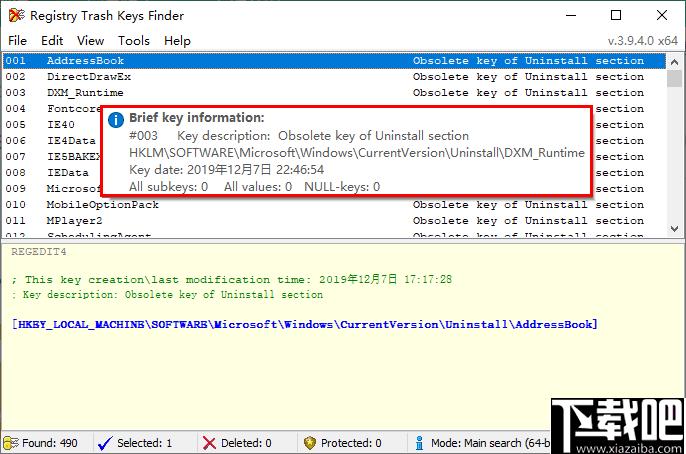686x454 pixels.
Task: Click 'Protected: 0' in status bar
Action: pyautogui.click(x=351, y=443)
